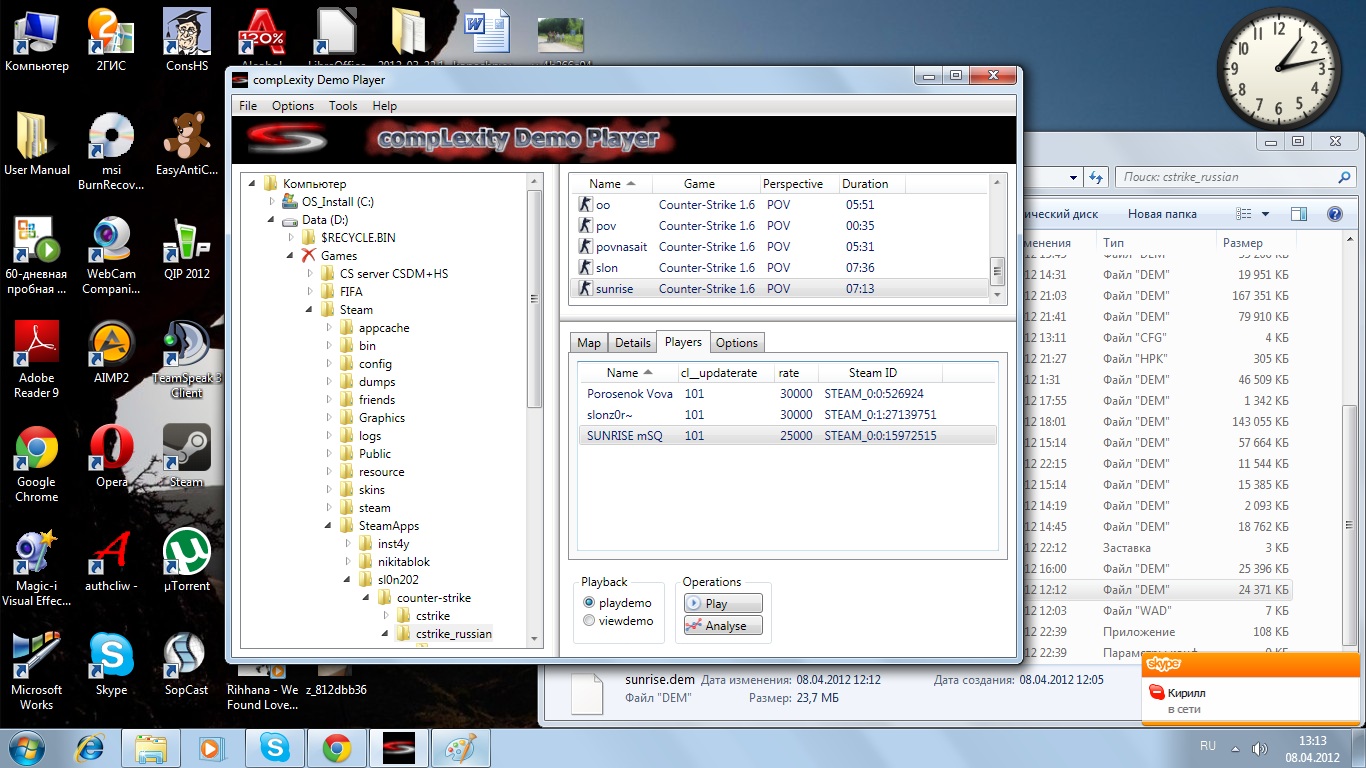Launch the SopCast desktop shortcut

point(187,664)
